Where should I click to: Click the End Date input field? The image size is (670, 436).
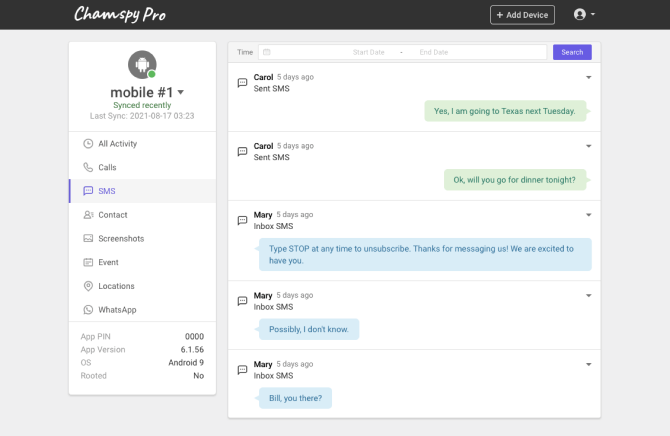tap(434, 52)
